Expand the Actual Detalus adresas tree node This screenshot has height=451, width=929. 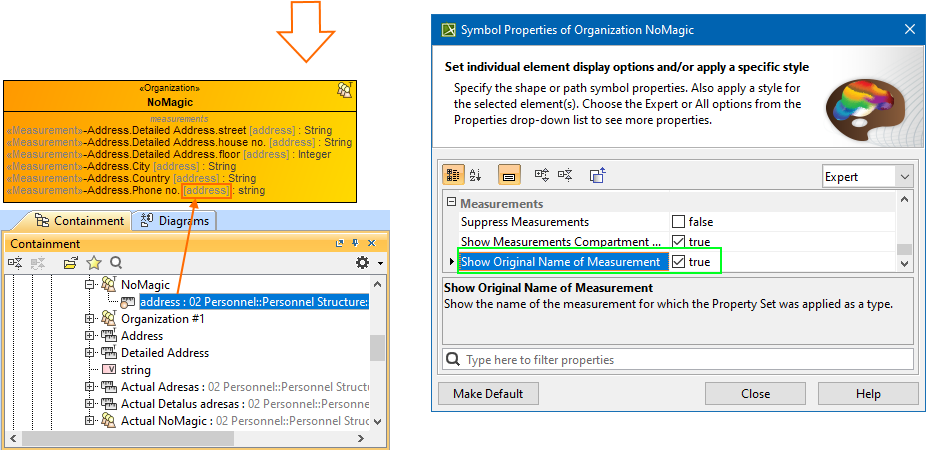point(89,404)
